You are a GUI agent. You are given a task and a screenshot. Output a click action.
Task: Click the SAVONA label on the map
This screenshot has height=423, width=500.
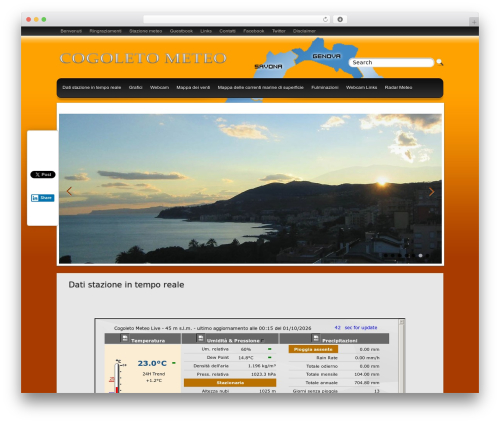tap(268, 66)
